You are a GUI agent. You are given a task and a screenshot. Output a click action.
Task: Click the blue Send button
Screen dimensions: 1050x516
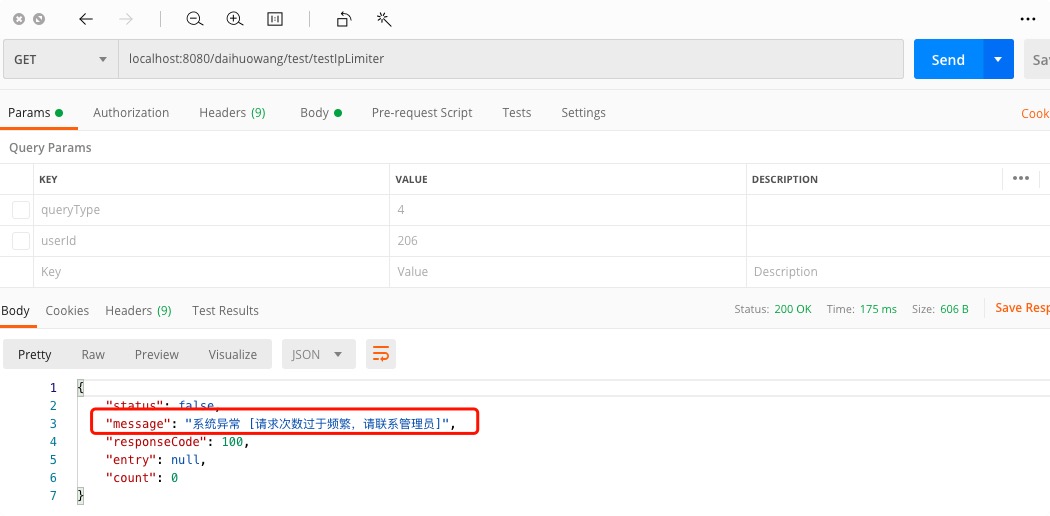948,59
